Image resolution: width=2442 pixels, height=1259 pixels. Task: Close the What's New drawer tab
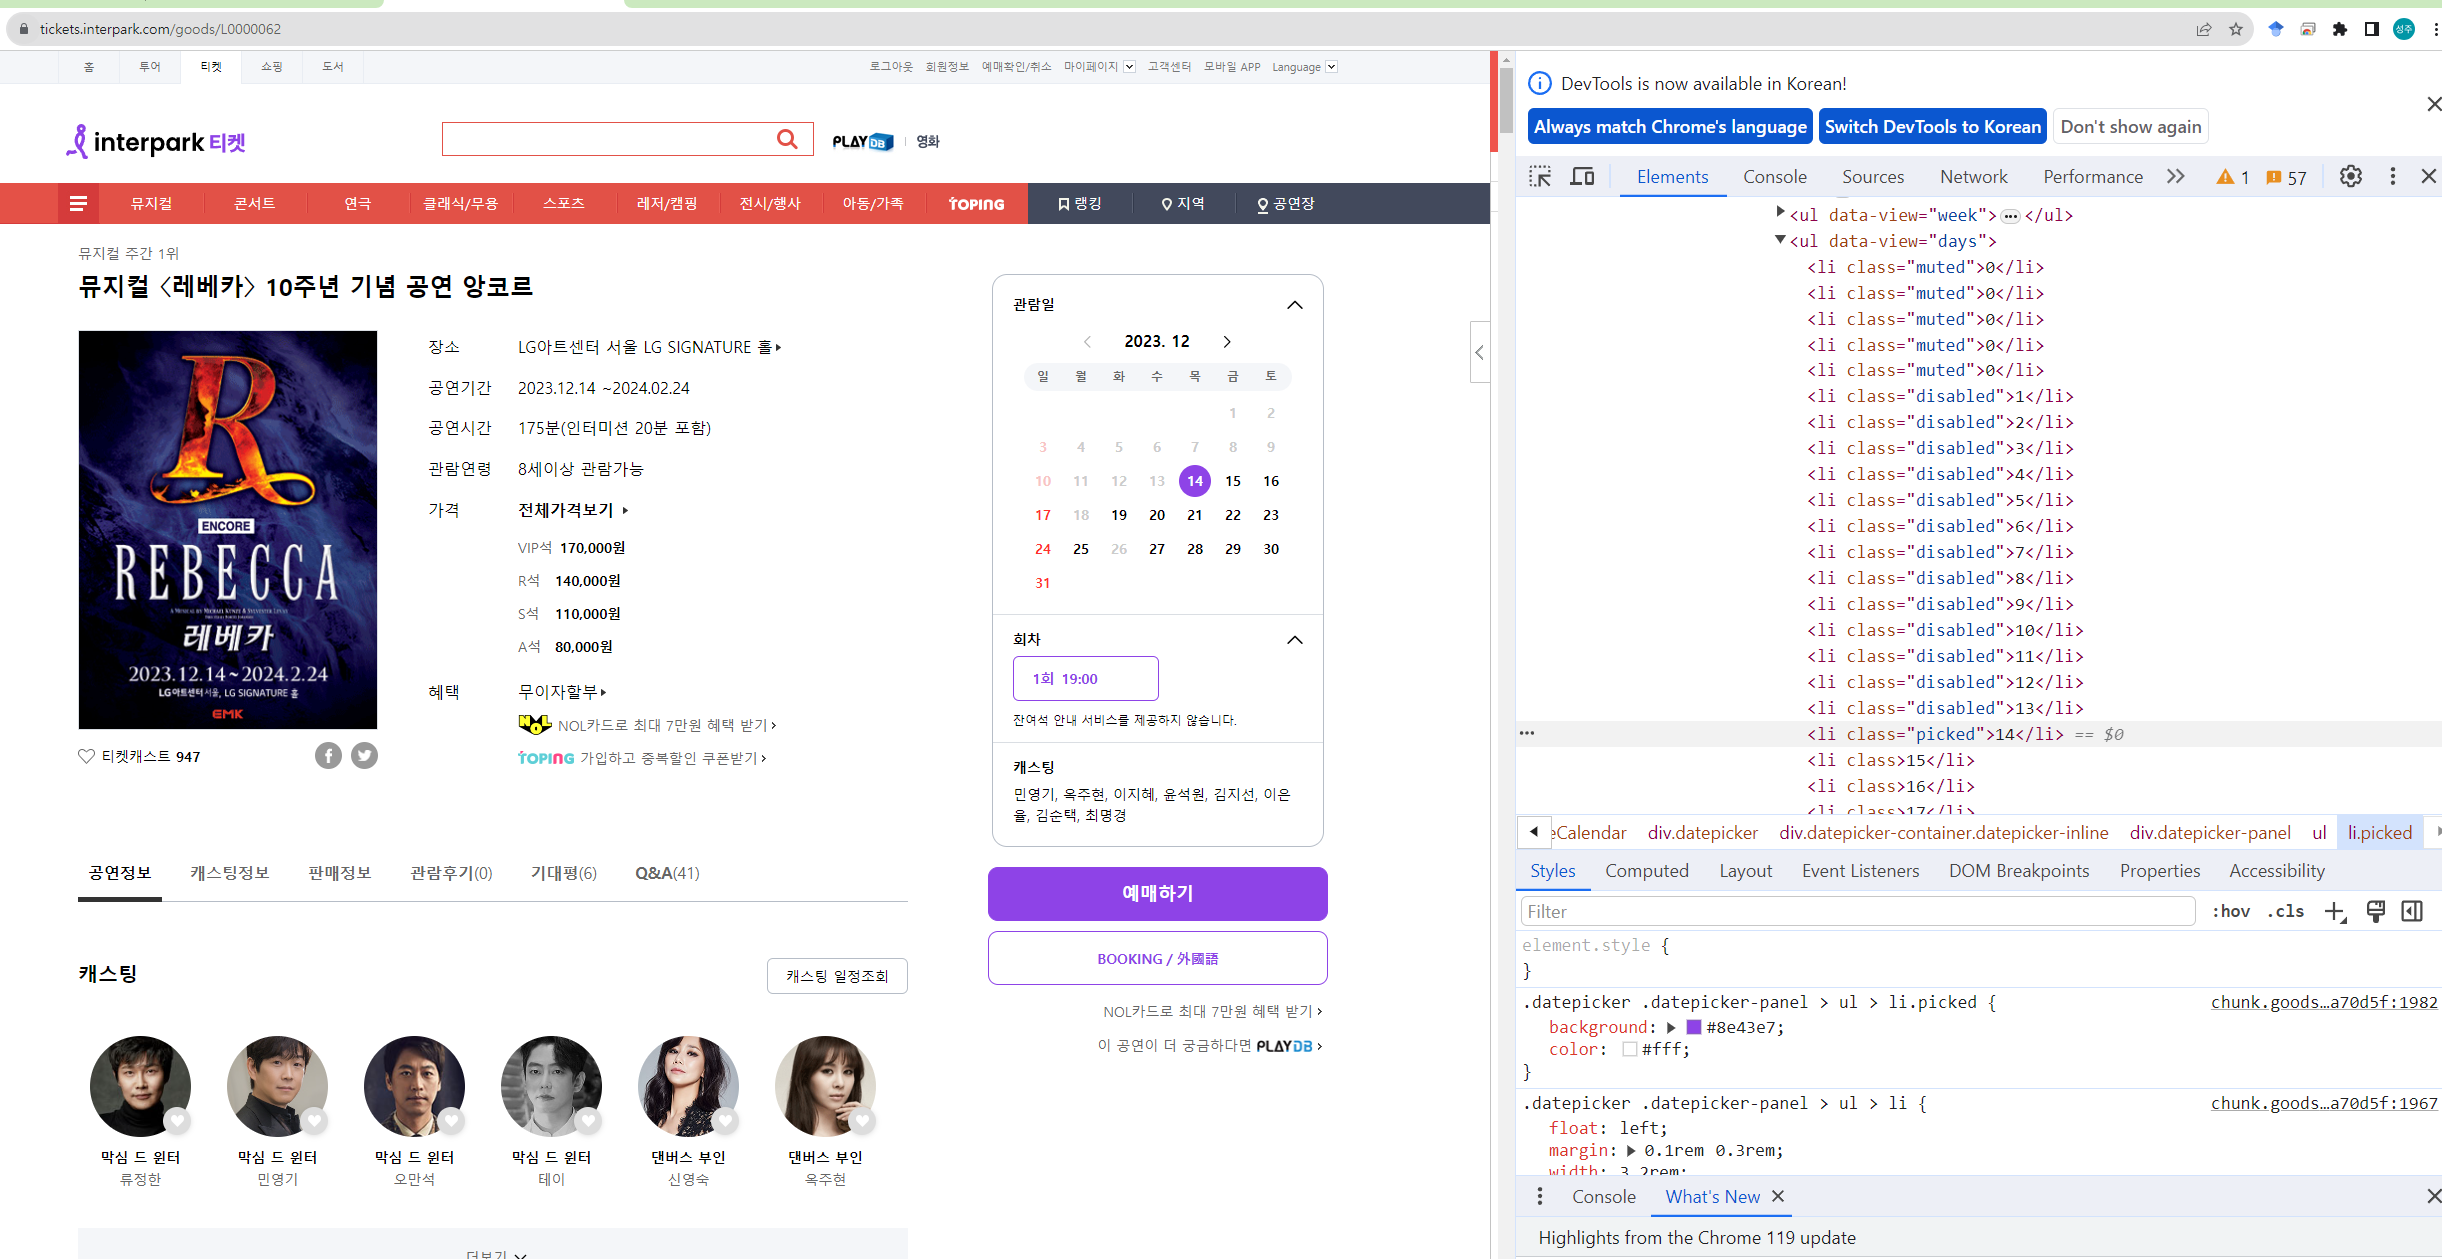(1778, 1197)
